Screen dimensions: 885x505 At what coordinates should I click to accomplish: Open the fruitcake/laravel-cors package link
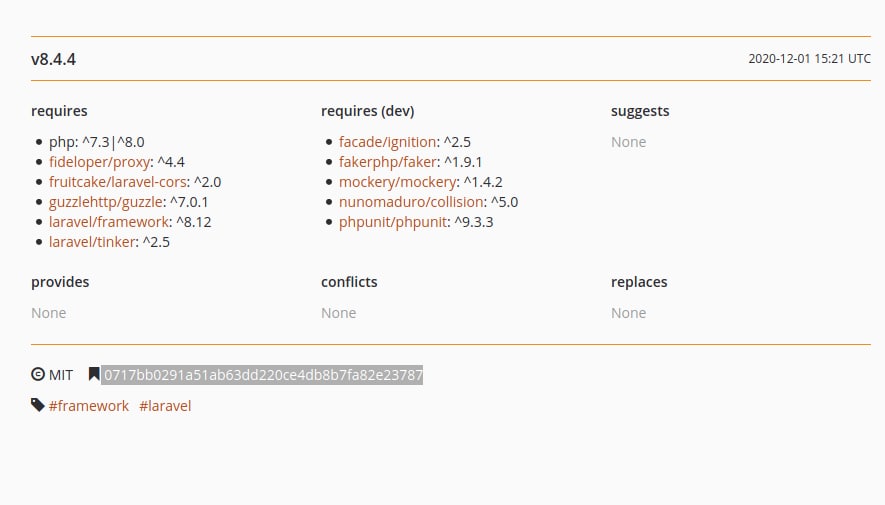[118, 182]
